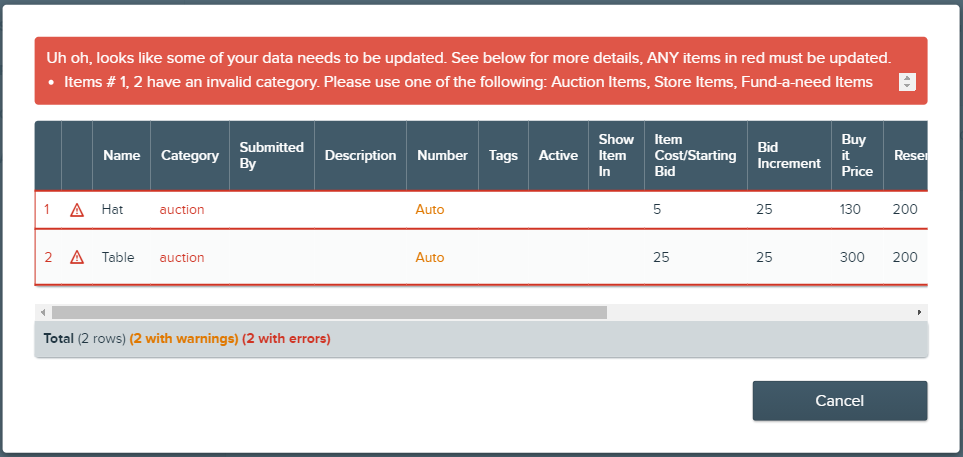Click red 'auction' category in Hat row
The image size is (963, 457).
pos(182,209)
